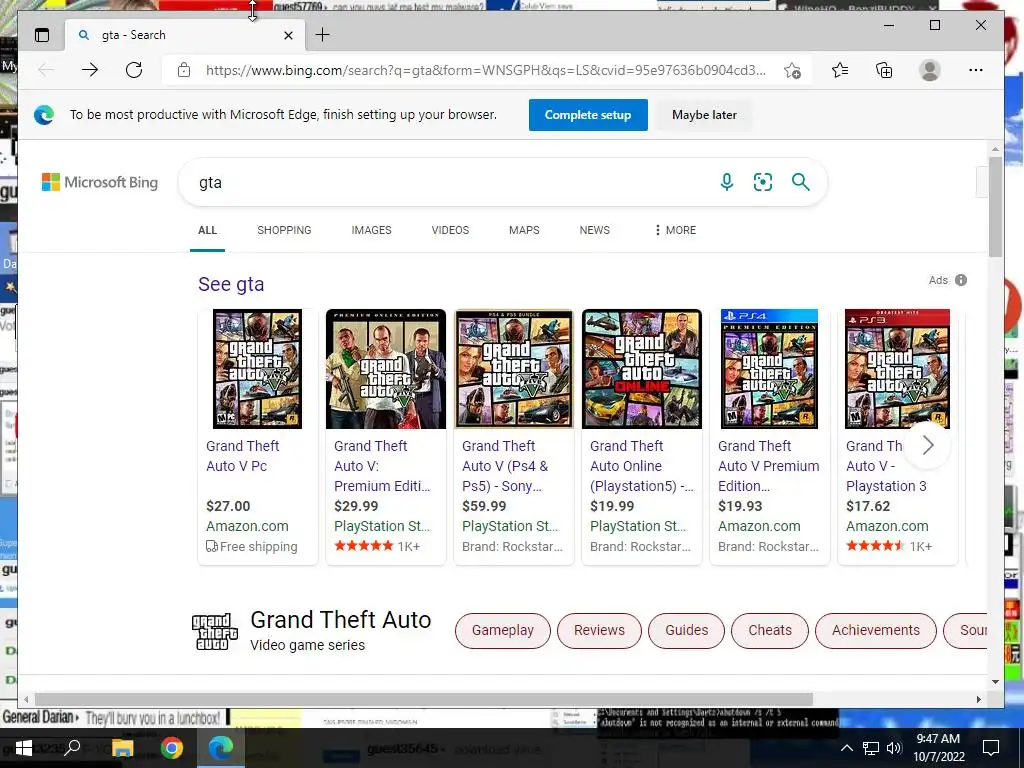Select the Guides chip
Viewport: 1024px width, 768px height.
coord(686,631)
